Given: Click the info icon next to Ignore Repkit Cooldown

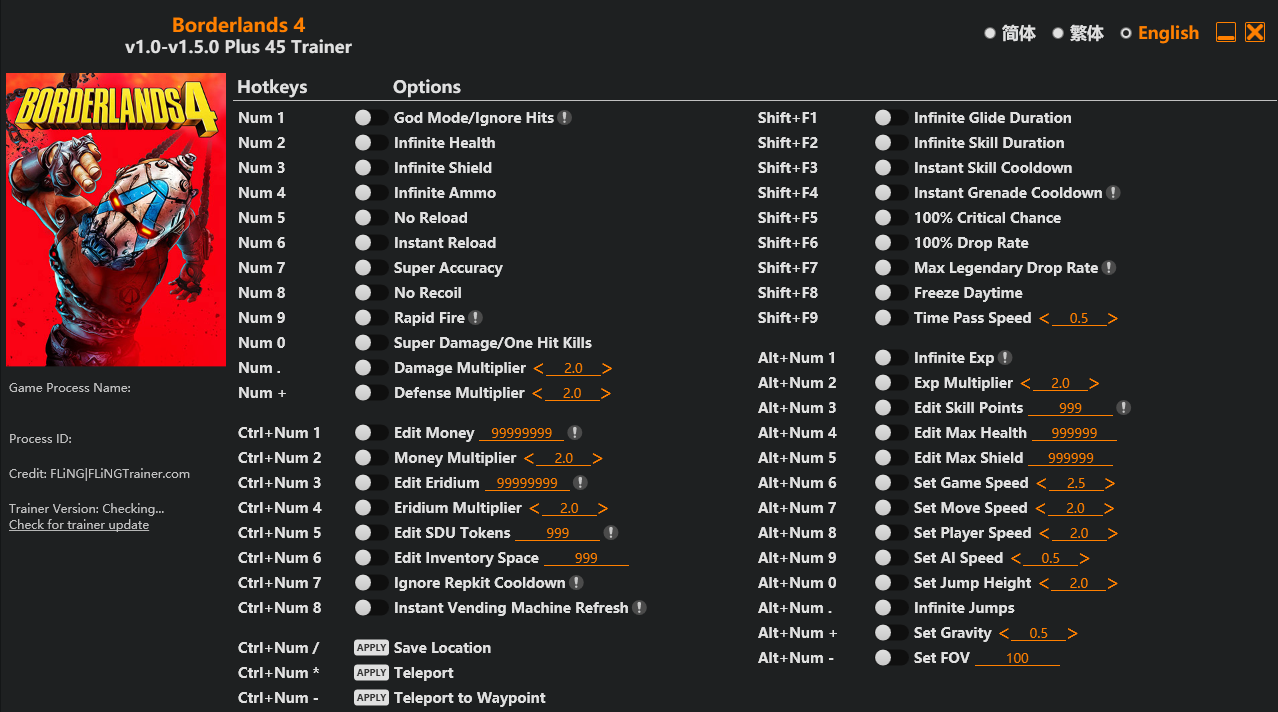Looking at the screenshot, I should coord(576,583).
